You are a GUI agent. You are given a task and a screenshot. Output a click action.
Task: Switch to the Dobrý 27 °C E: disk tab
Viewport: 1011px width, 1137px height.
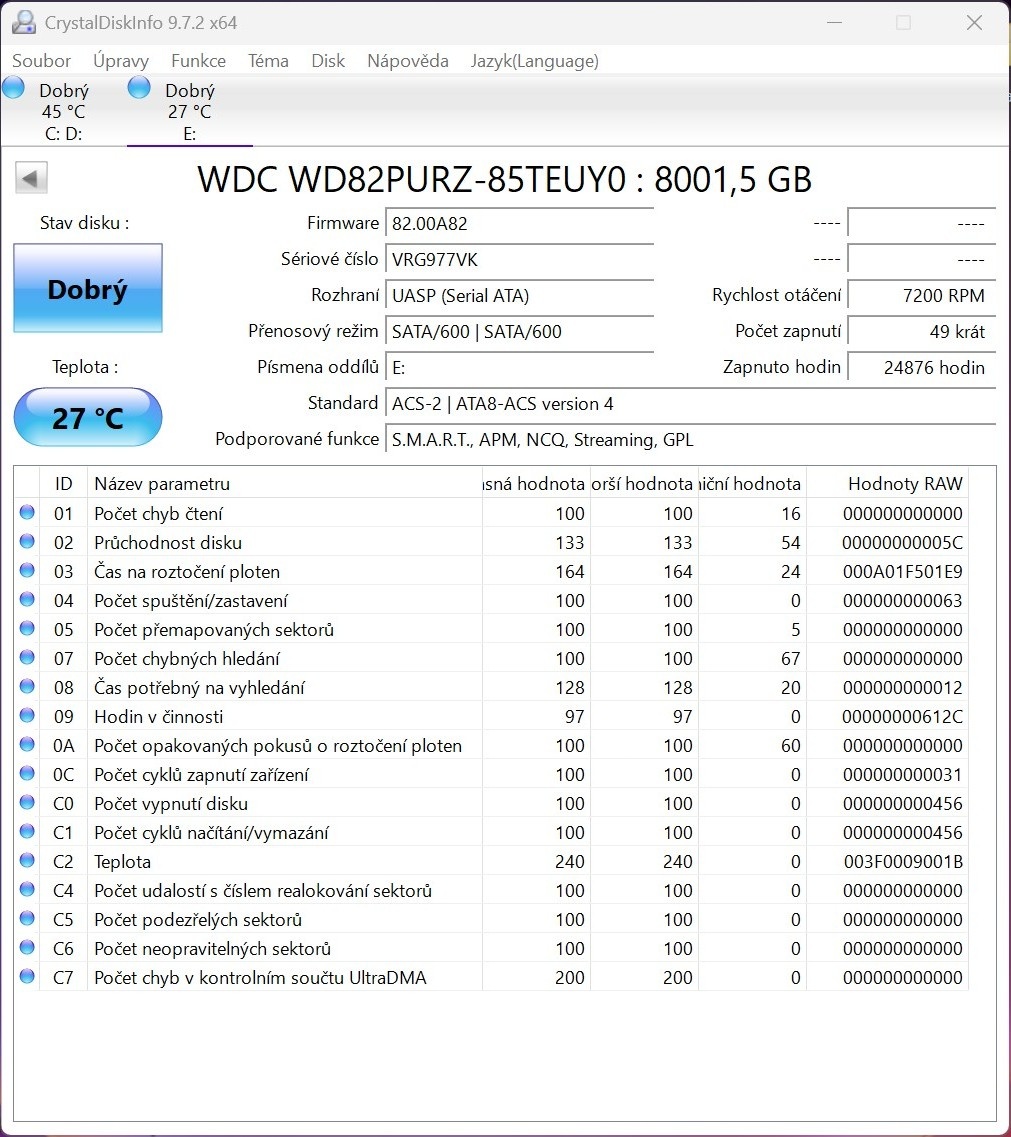point(189,111)
